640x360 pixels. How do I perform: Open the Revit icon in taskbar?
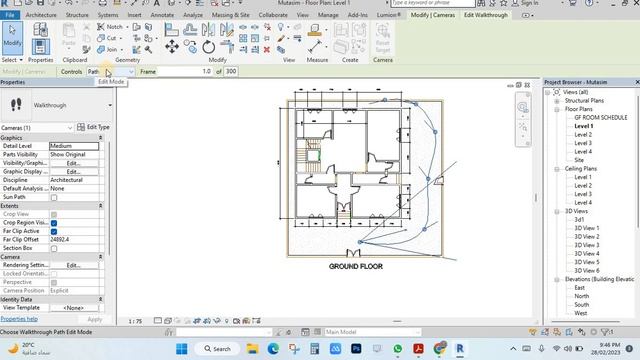[460, 349]
